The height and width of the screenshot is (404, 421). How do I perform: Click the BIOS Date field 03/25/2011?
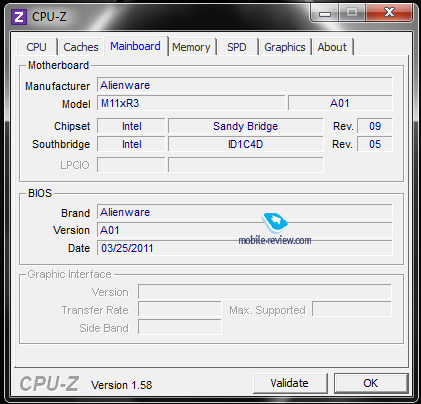pos(245,248)
